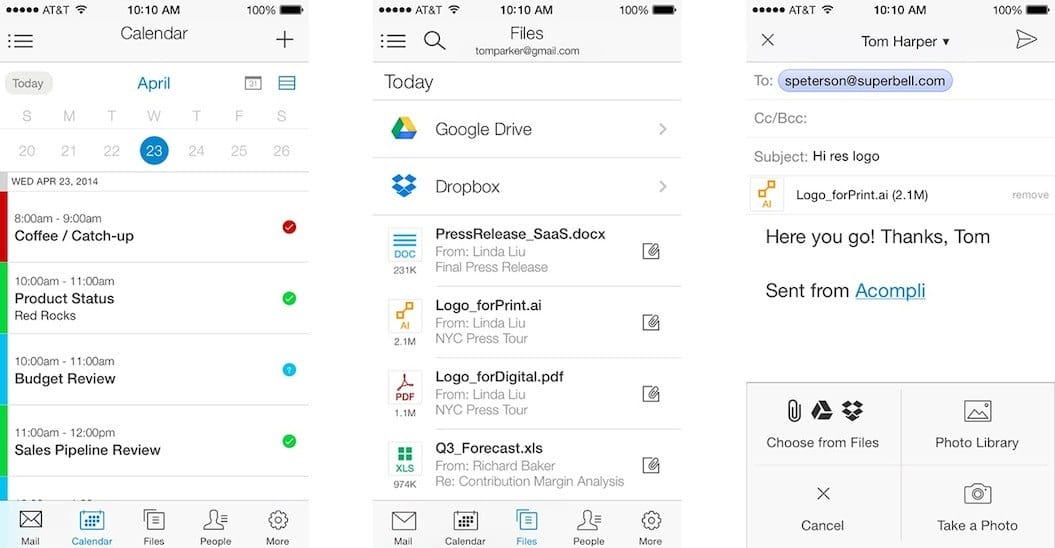1055x548 pixels.
Task: Open Mail tab in Files screen
Action: (x=403, y=527)
